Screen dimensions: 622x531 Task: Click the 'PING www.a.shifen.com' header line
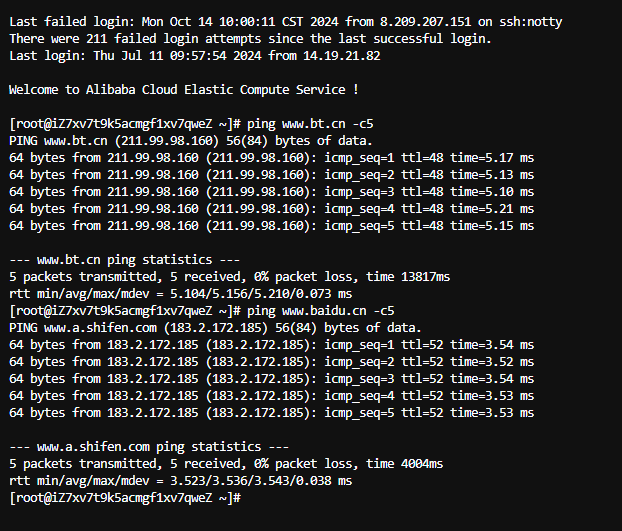(x=215, y=328)
